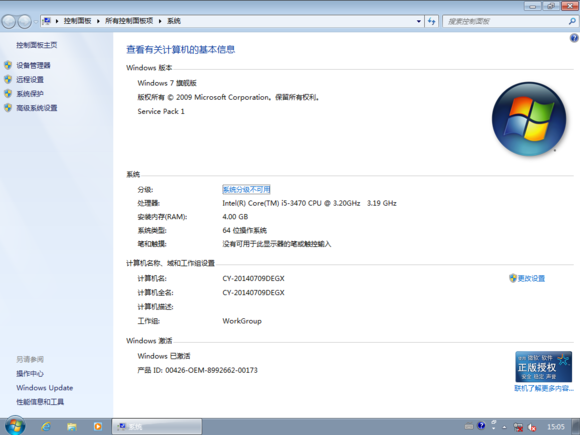Screen dimensions: 580x435
Task: Open the recent pages dropdown arrow
Action: [x=36, y=21]
